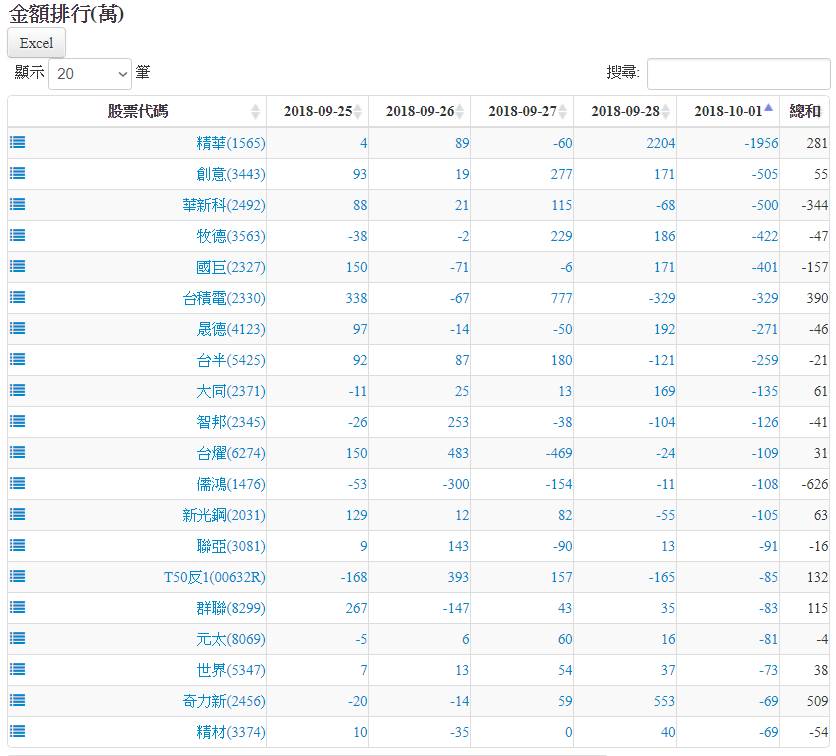Click the list icon beside T50反1(00632R)
The image size is (836, 756).
click(x=18, y=576)
